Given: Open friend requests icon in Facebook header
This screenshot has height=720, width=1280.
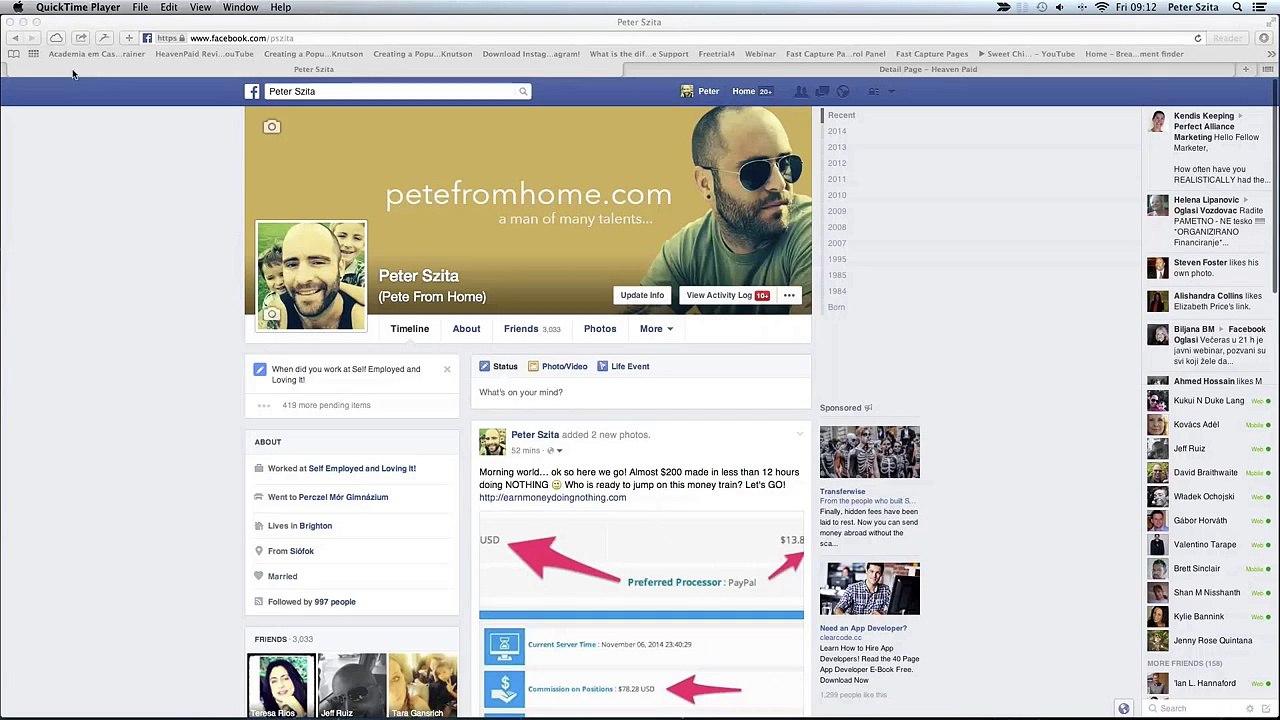Looking at the screenshot, I should (801, 91).
